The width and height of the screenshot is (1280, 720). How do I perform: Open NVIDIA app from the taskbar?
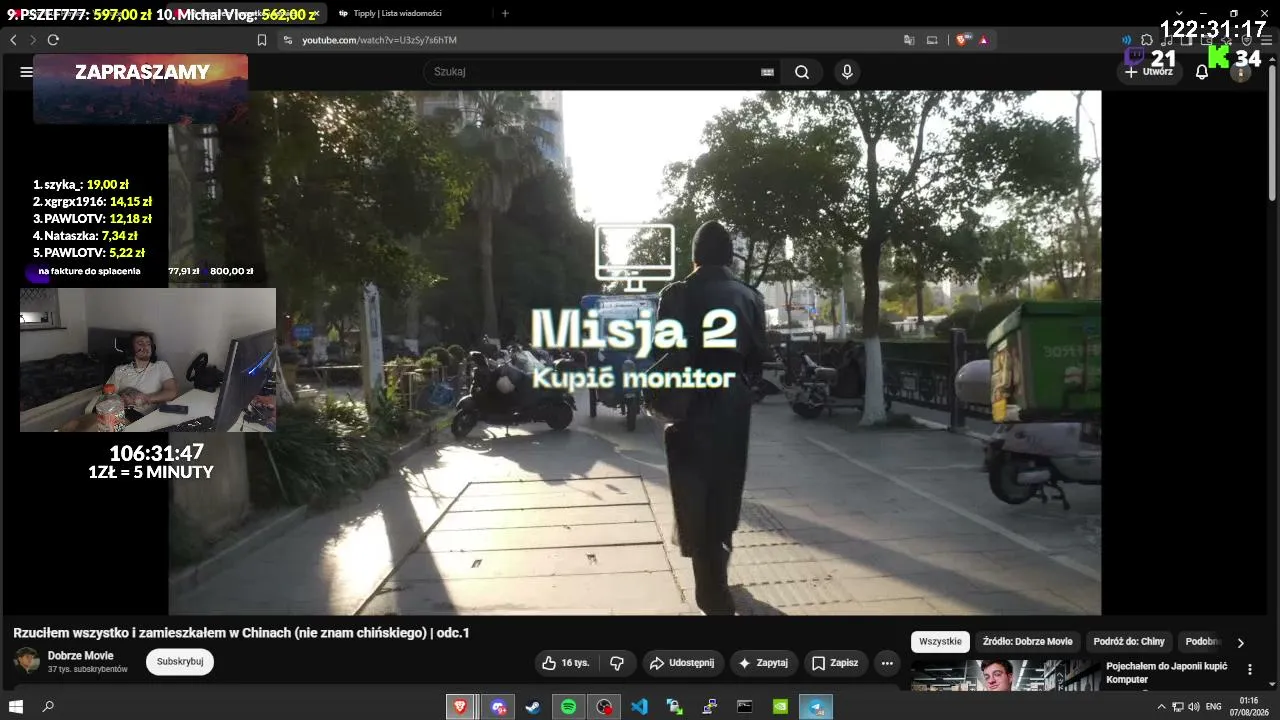point(781,707)
